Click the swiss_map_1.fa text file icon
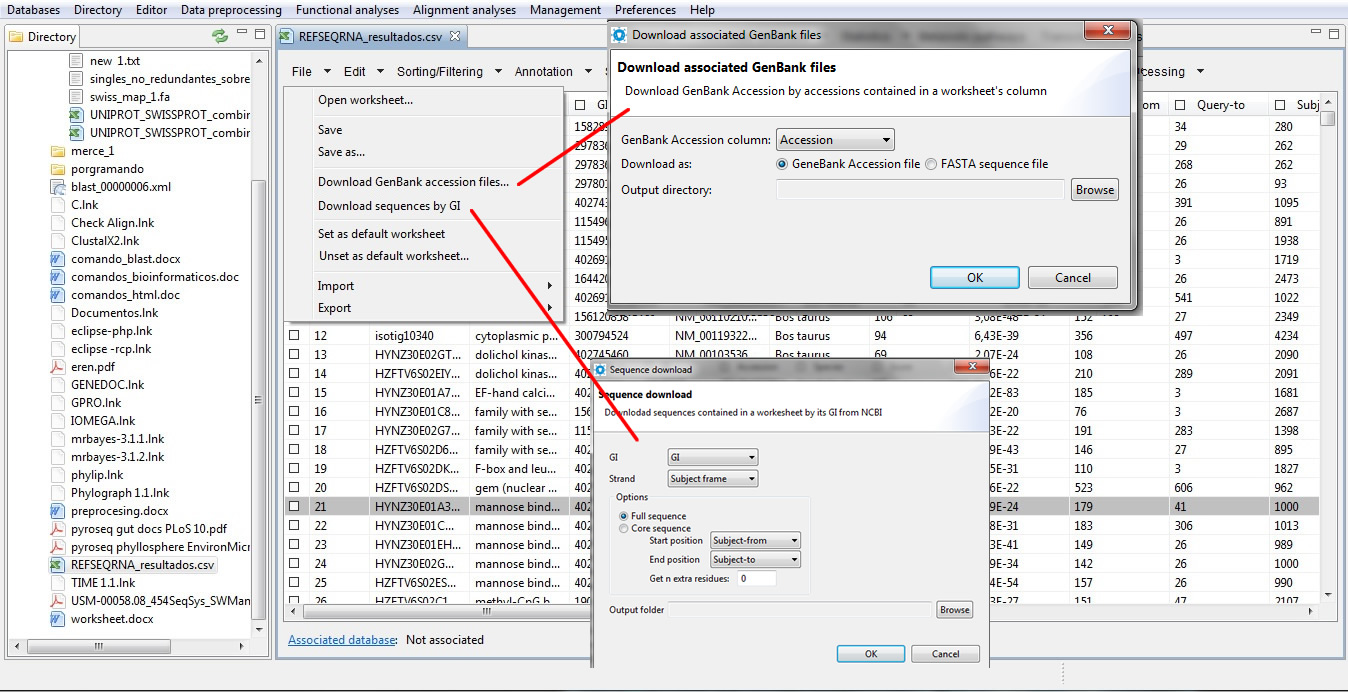This screenshot has height=692, width=1348. point(77,97)
